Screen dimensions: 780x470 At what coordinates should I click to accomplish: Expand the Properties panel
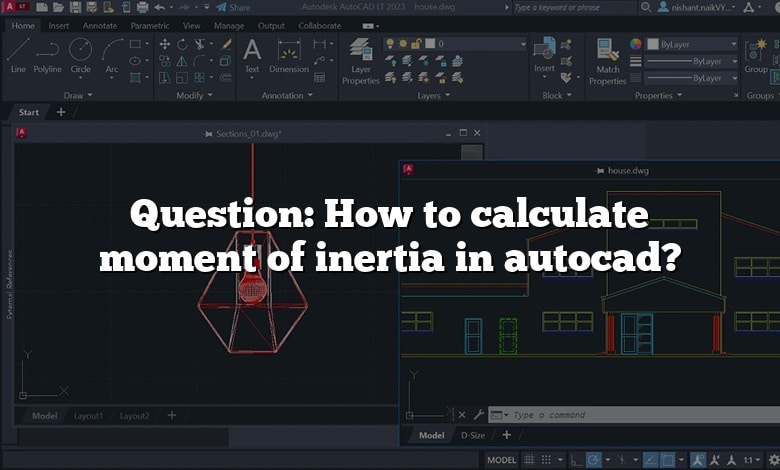[659, 95]
